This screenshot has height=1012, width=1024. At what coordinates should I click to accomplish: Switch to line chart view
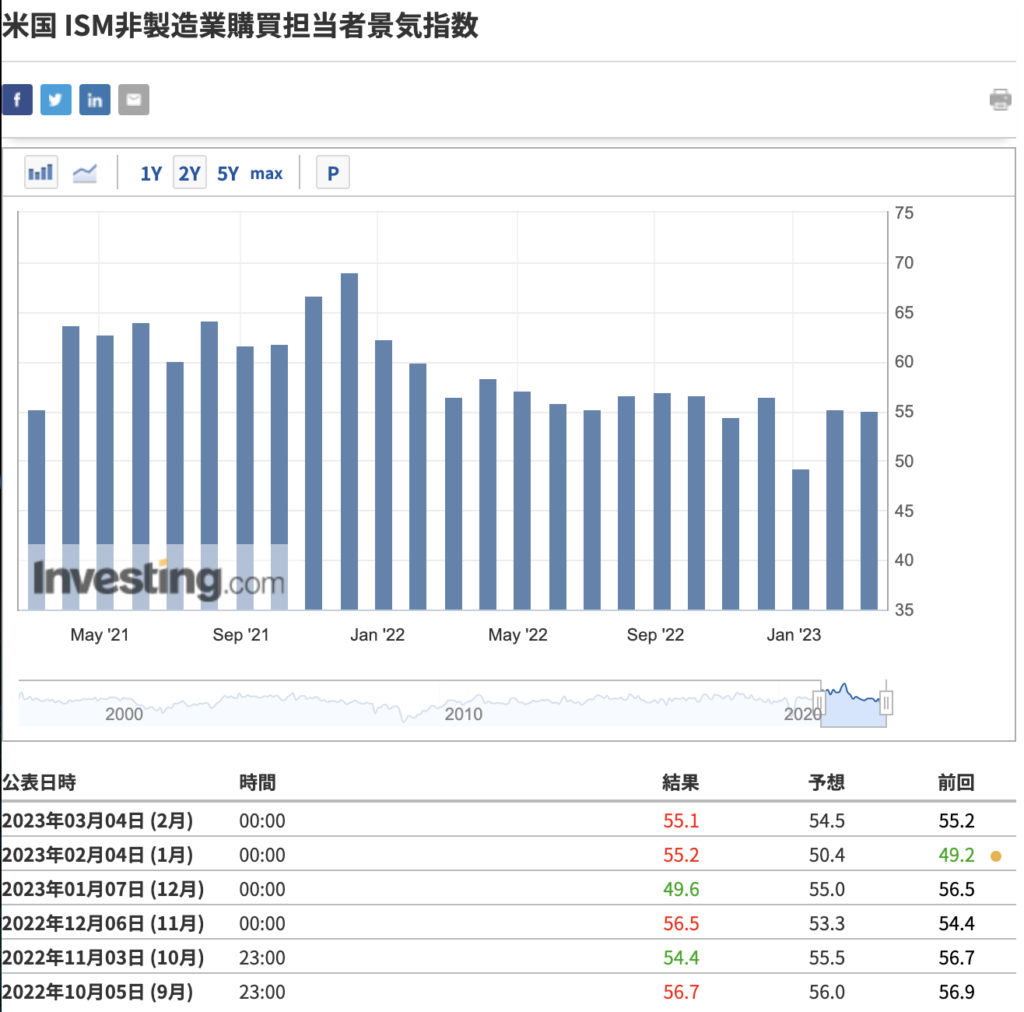click(85, 173)
